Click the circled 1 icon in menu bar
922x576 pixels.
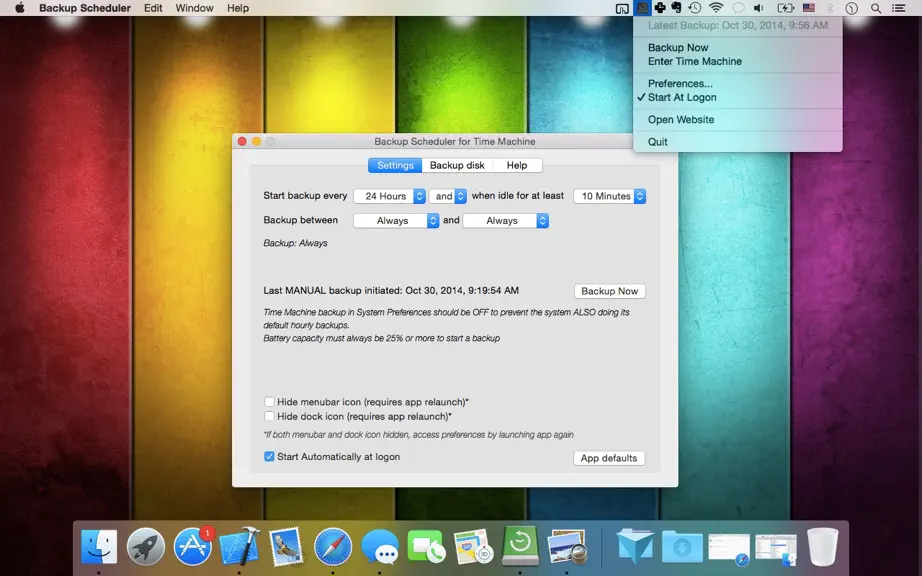click(x=851, y=8)
